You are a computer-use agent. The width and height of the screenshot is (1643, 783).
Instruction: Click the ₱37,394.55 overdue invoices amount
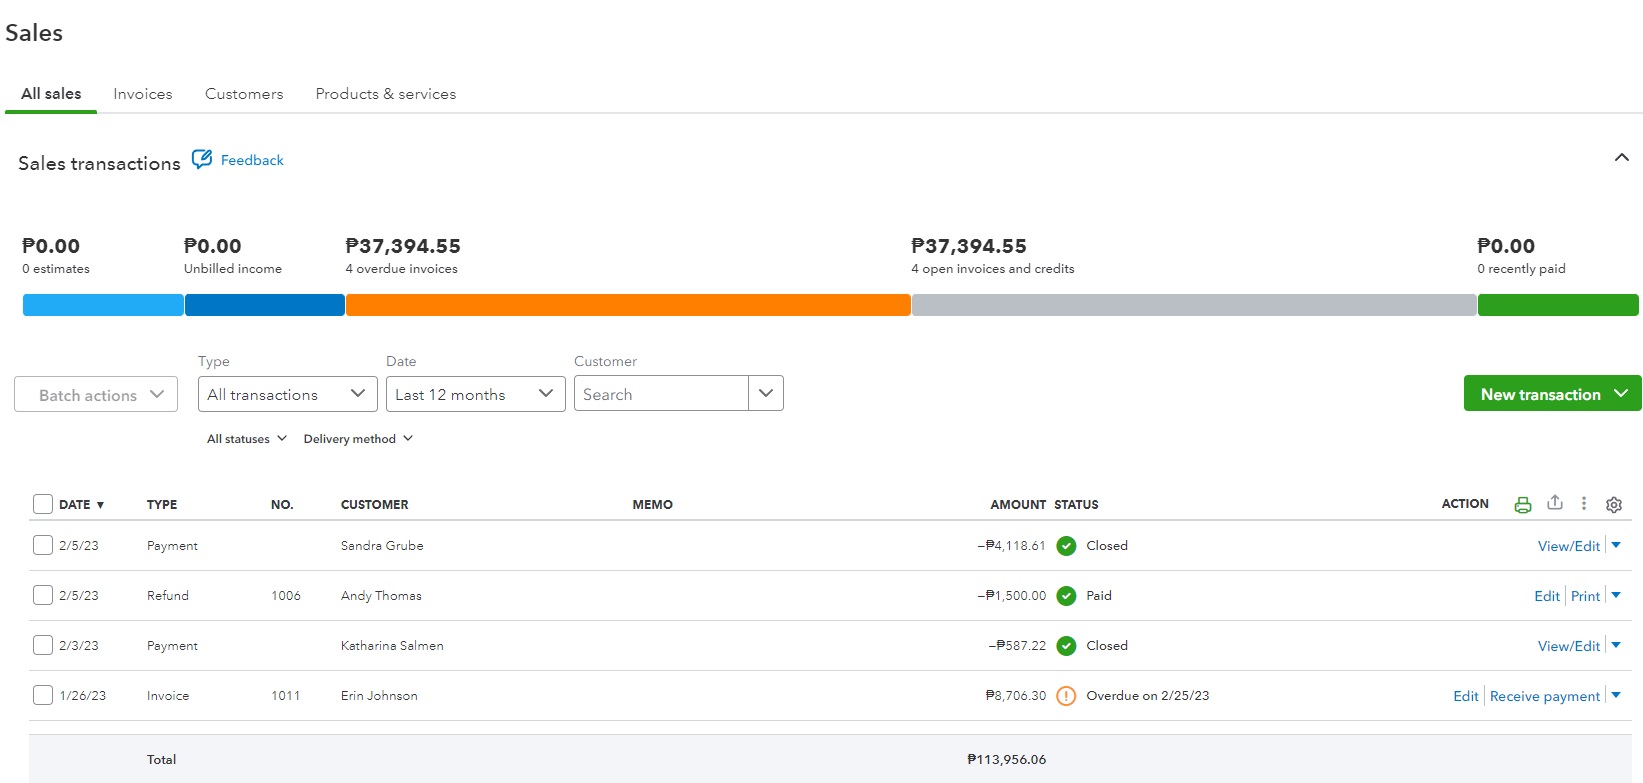[403, 246]
